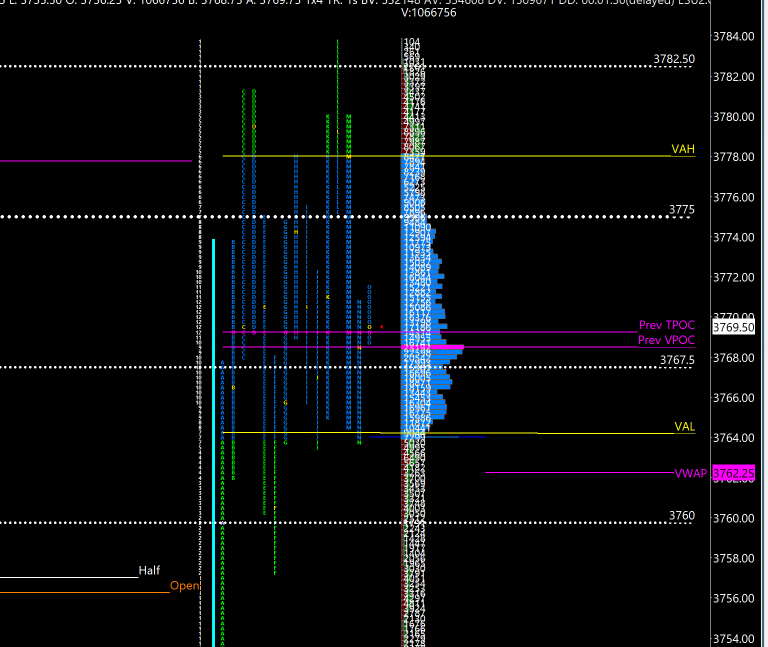Click the 3769.50 current price box
This screenshot has width=768, height=647.
point(733,327)
